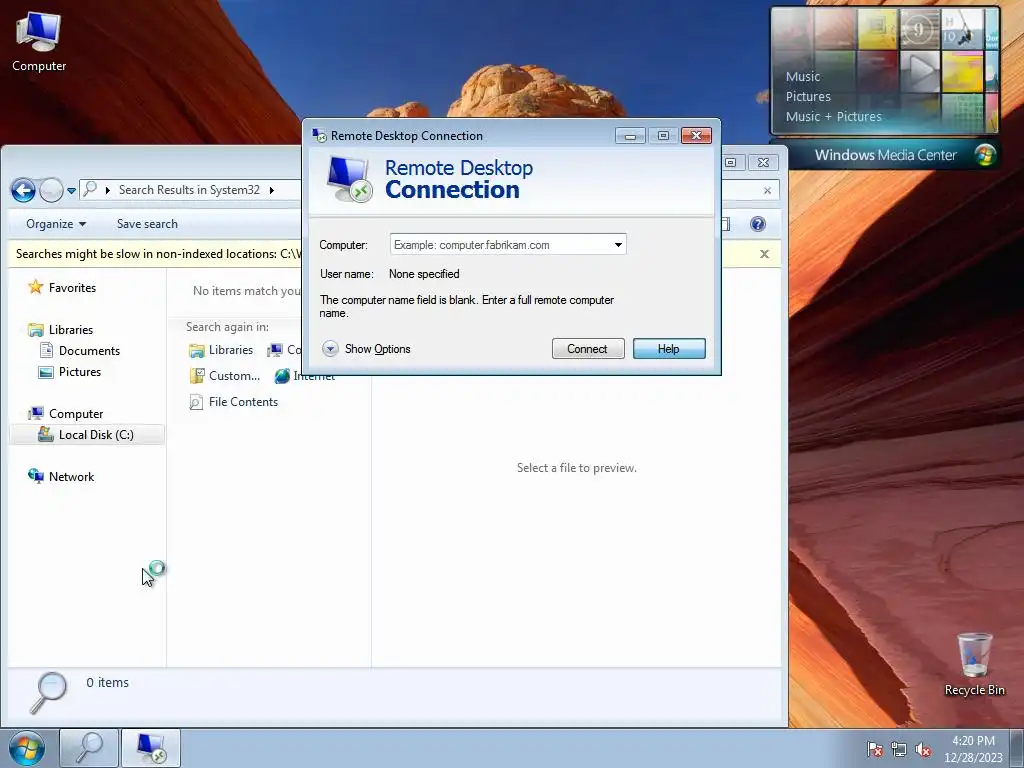The image size is (1024, 768).
Task: Click the Show desktop strip on taskbar
Action: (x=1017, y=748)
